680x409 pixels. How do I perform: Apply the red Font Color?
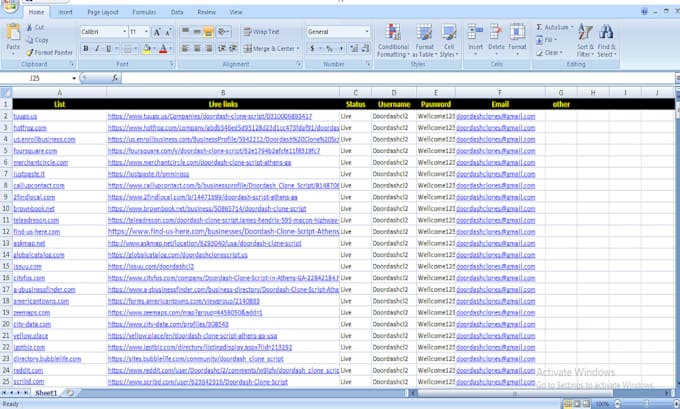pos(163,49)
